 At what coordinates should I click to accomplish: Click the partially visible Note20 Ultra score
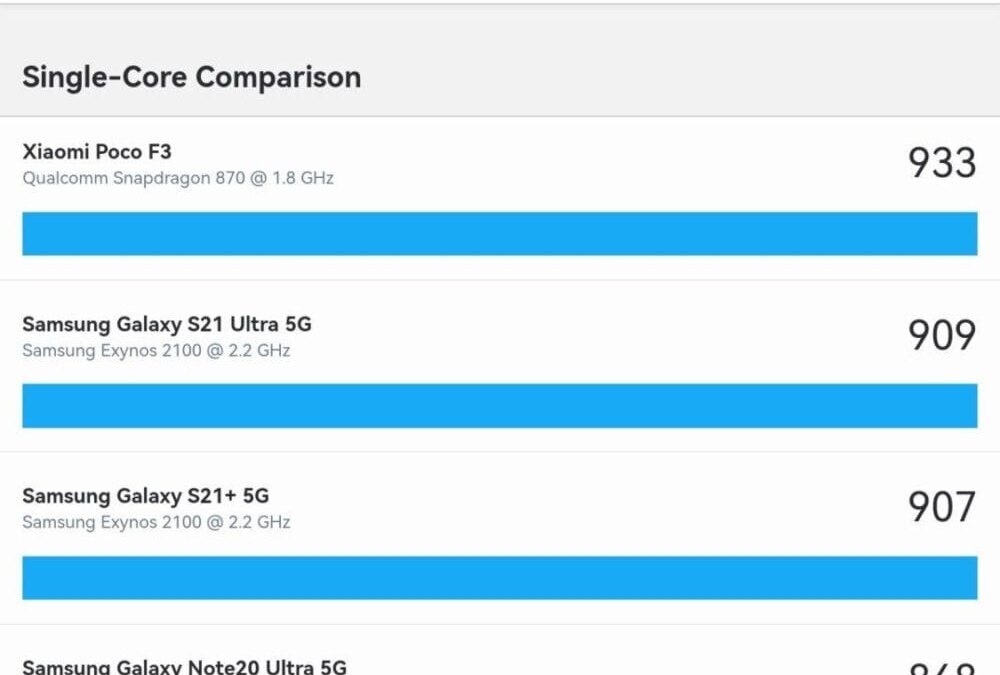click(941, 668)
